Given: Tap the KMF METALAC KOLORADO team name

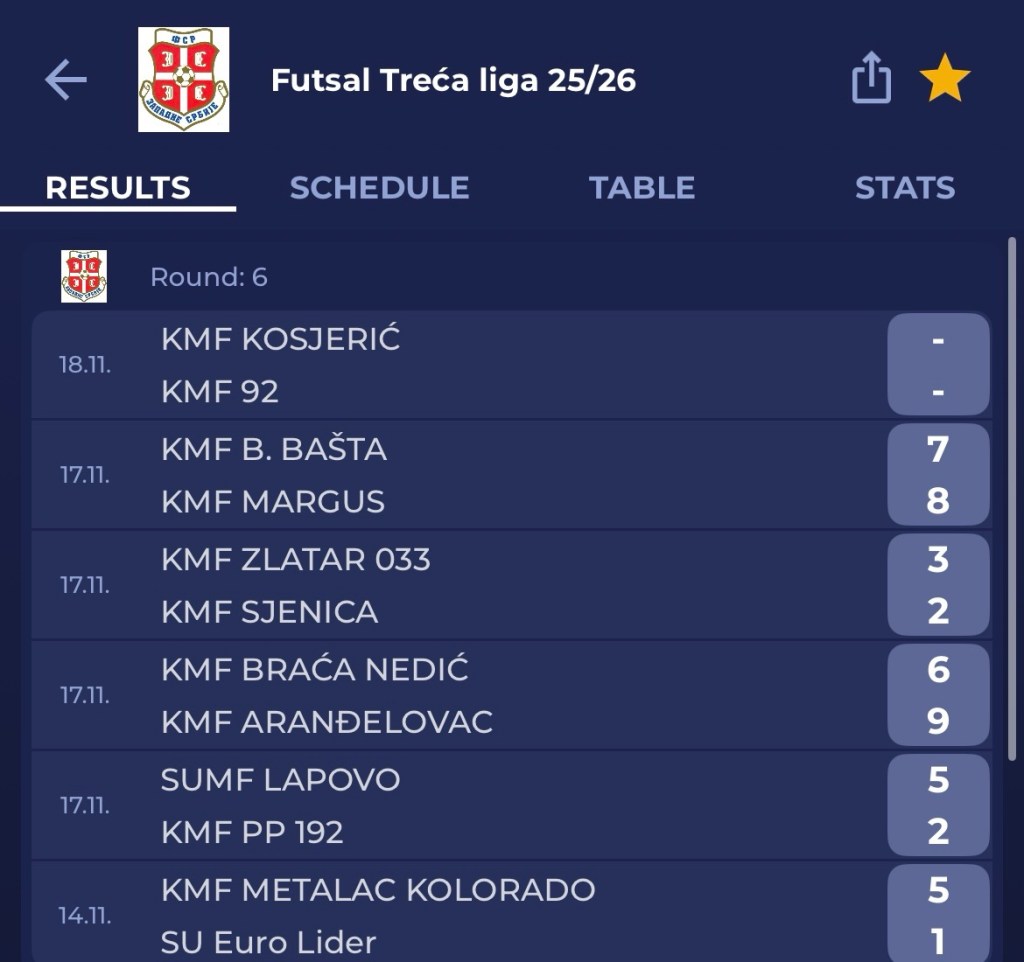Looking at the screenshot, I should 378,889.
